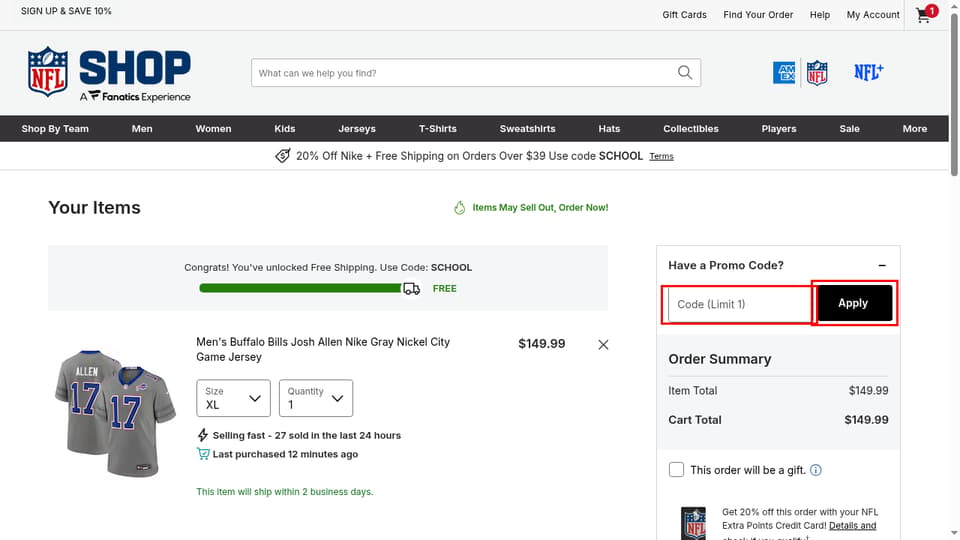The width and height of the screenshot is (960, 540).
Task: Open the Players menu
Action: tap(779, 129)
